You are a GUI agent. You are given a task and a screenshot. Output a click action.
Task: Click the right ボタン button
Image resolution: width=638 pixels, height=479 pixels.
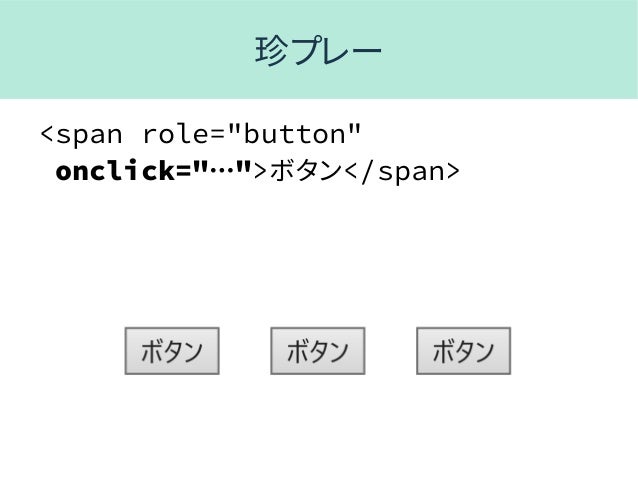point(463,351)
